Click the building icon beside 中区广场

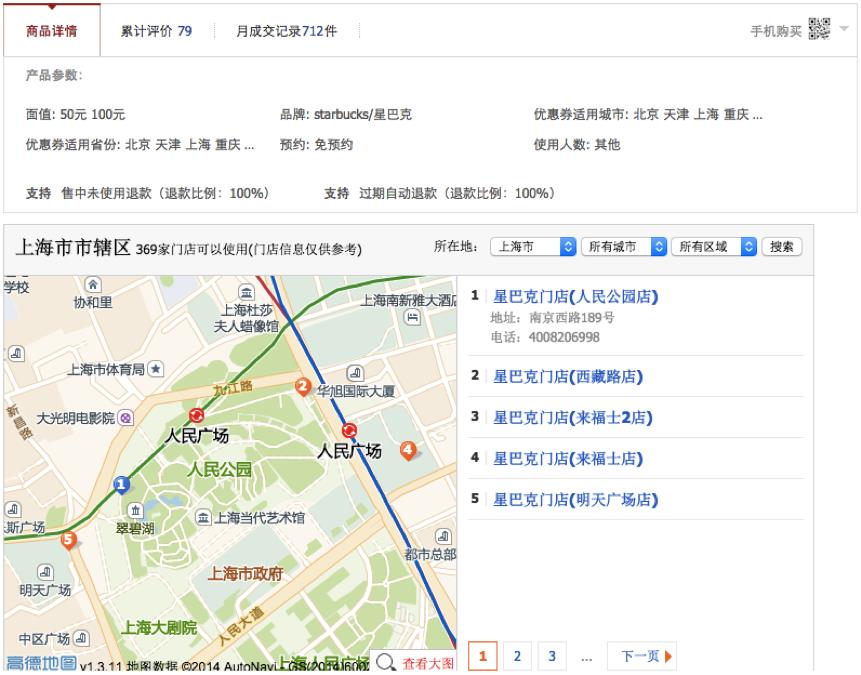point(81,638)
